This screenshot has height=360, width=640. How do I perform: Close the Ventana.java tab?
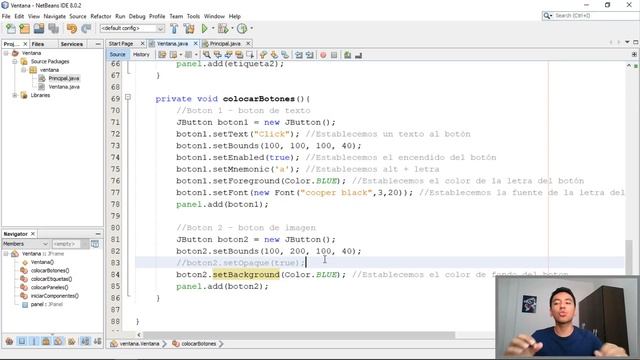pos(196,43)
